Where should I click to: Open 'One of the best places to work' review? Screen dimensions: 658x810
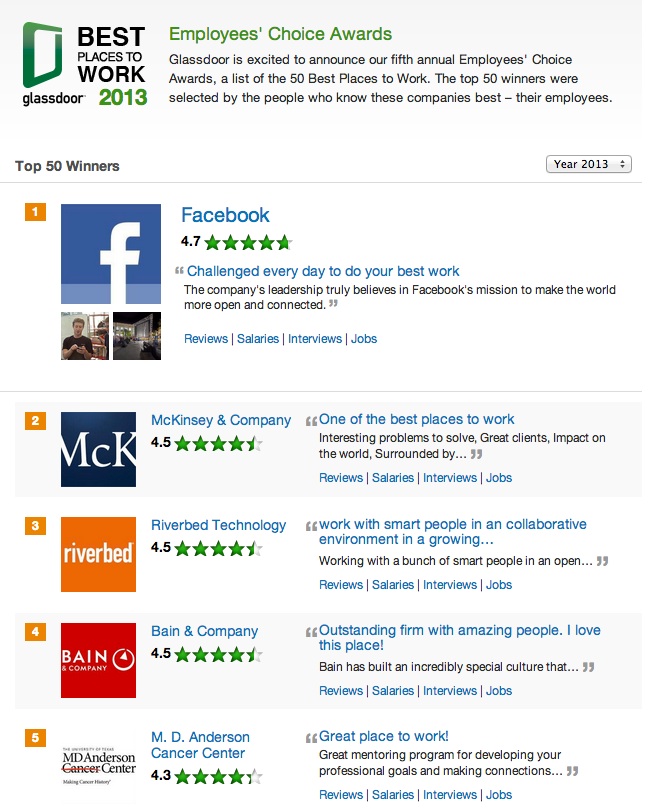click(x=417, y=420)
